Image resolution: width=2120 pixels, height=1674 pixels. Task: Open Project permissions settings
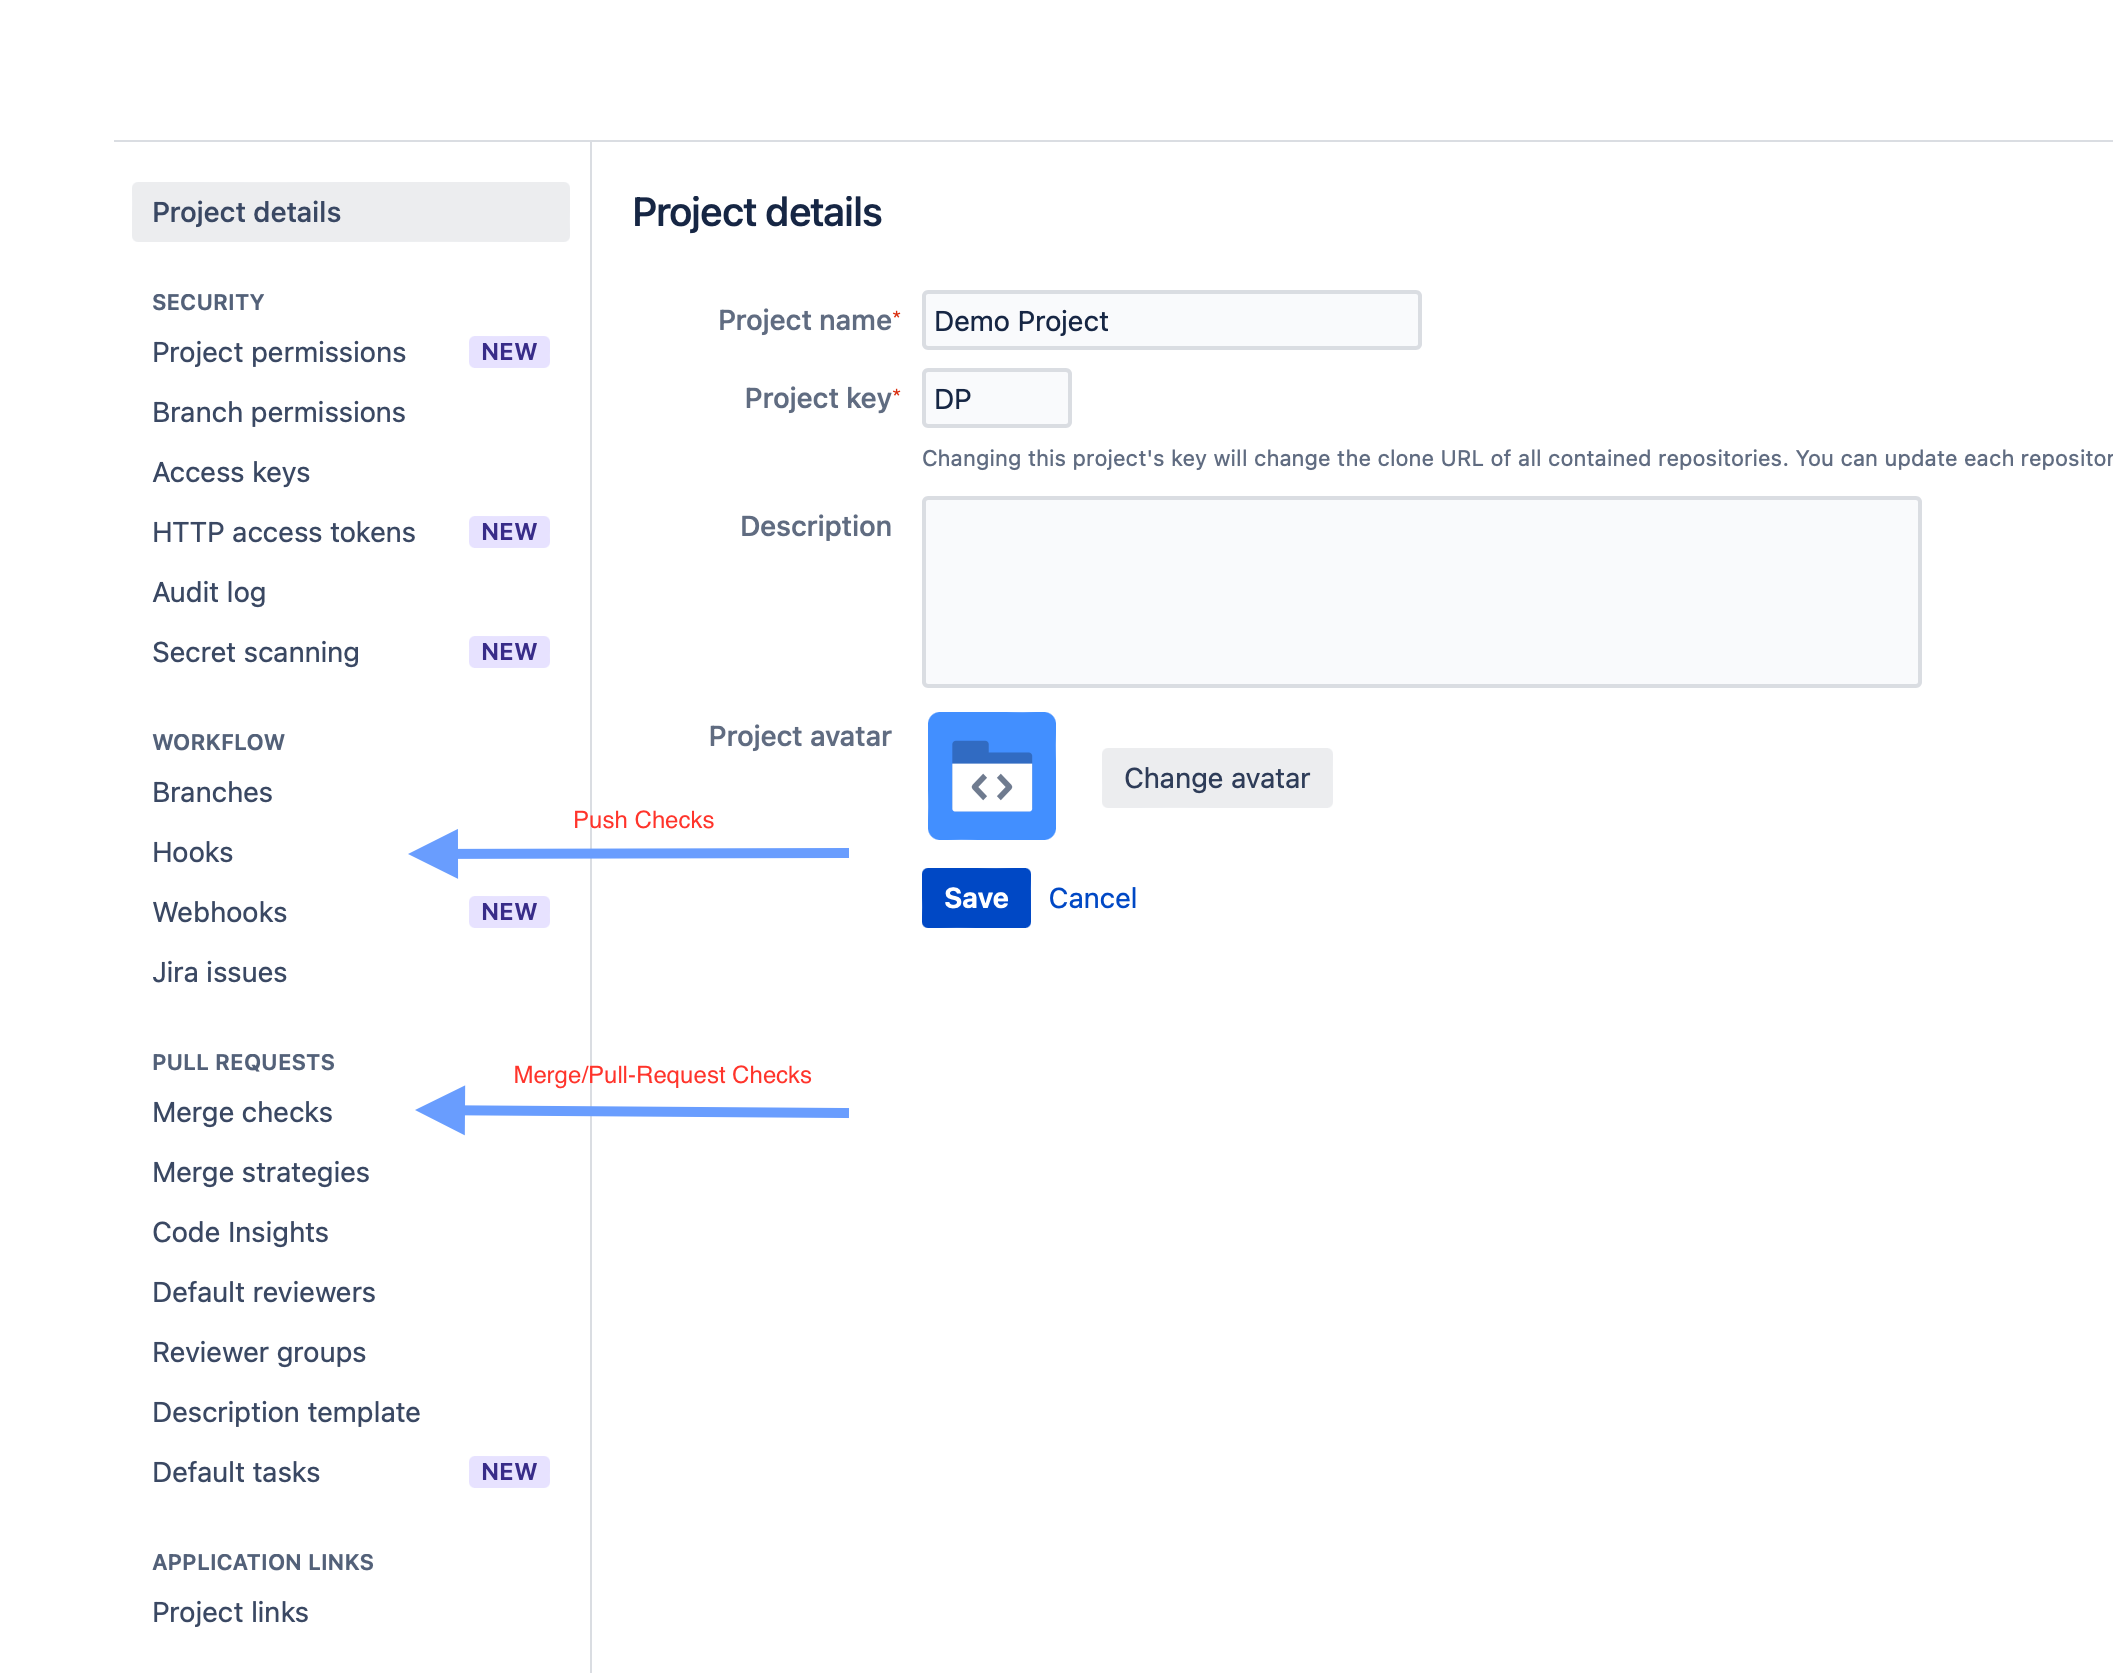point(279,352)
